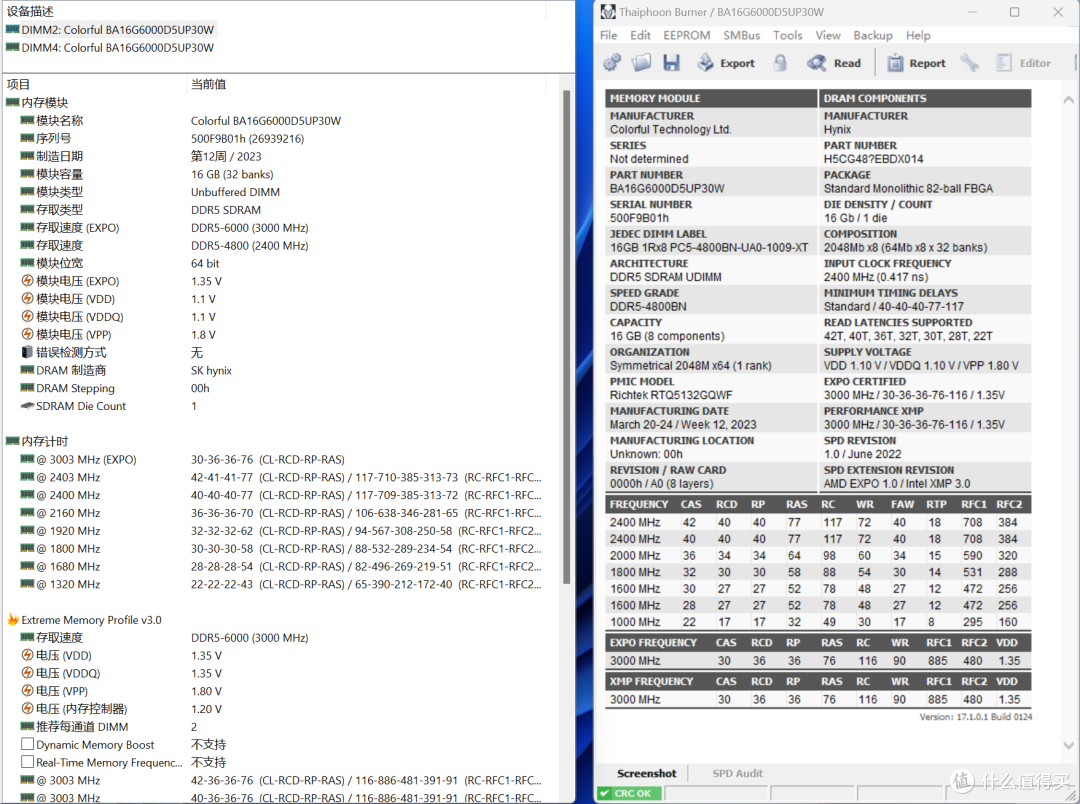Click the flame icon beside Extreme Memory Profile
1080x804 pixels.
pyautogui.click(x=13, y=619)
